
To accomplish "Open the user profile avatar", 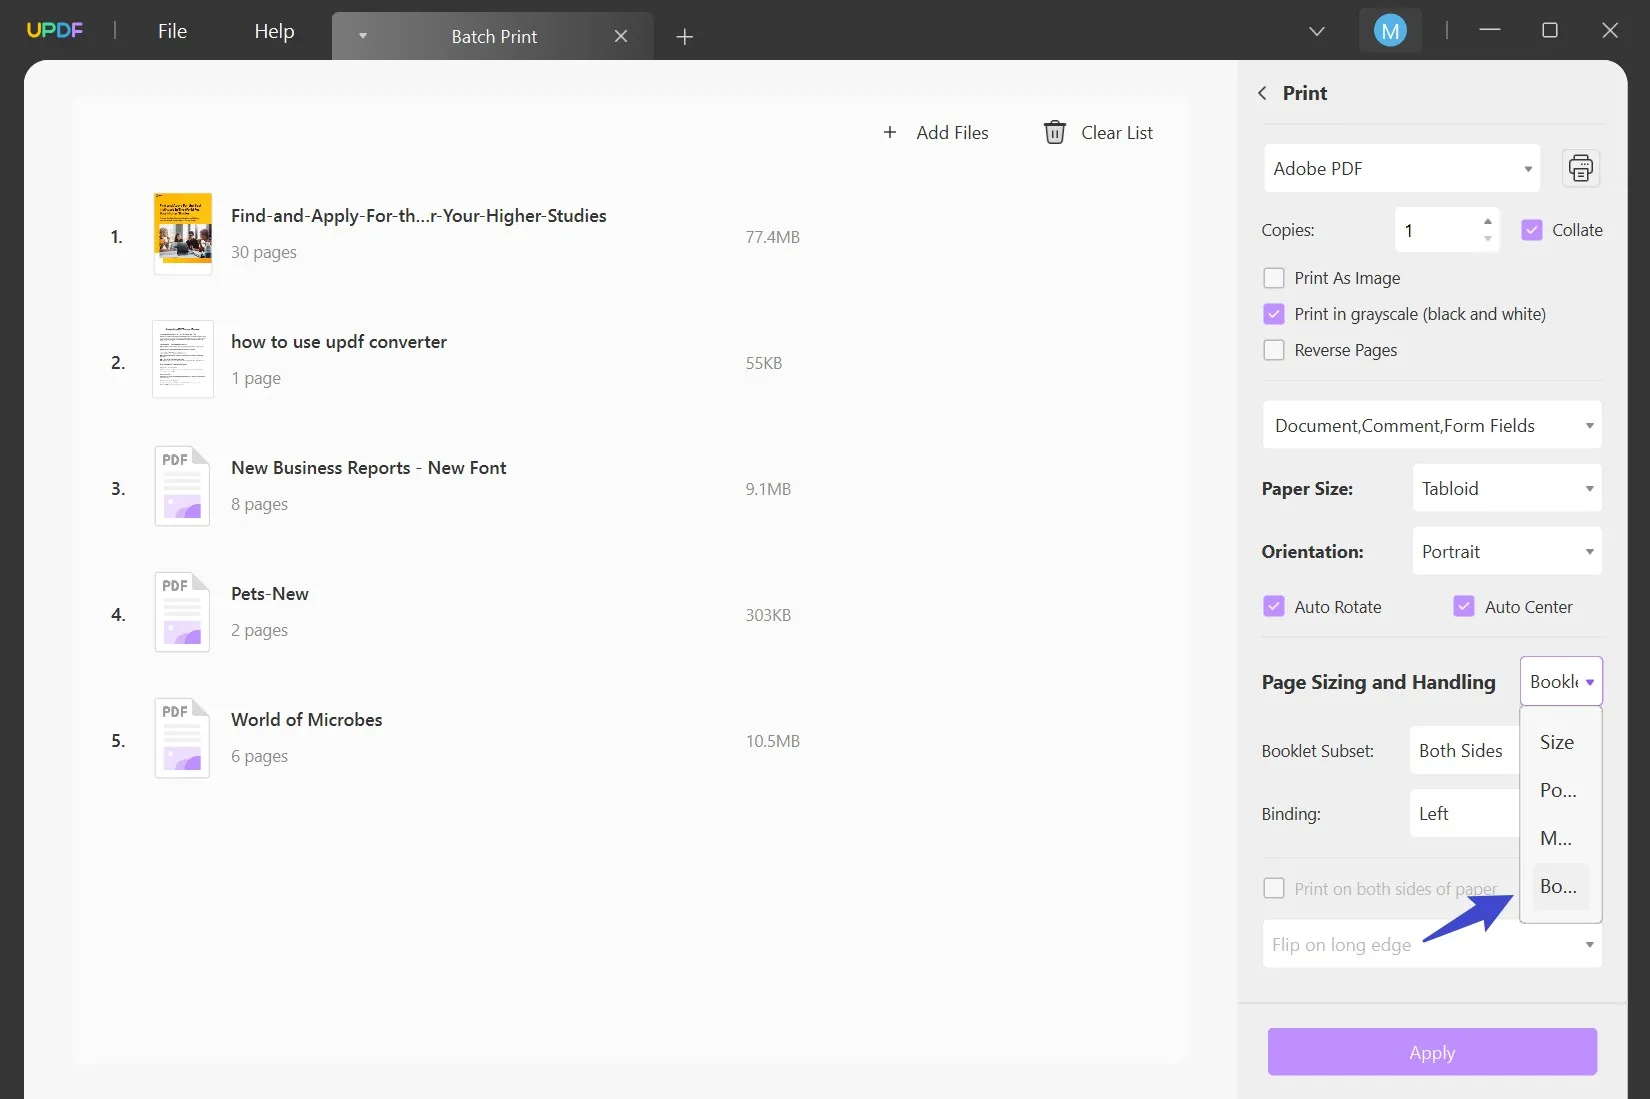I will pyautogui.click(x=1390, y=29).
